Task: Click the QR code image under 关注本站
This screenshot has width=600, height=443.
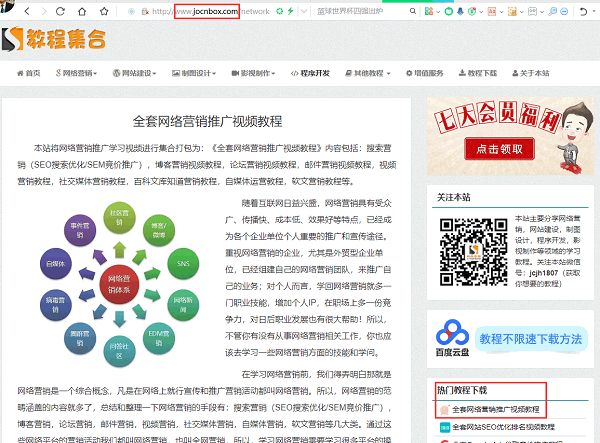Action: [474, 252]
